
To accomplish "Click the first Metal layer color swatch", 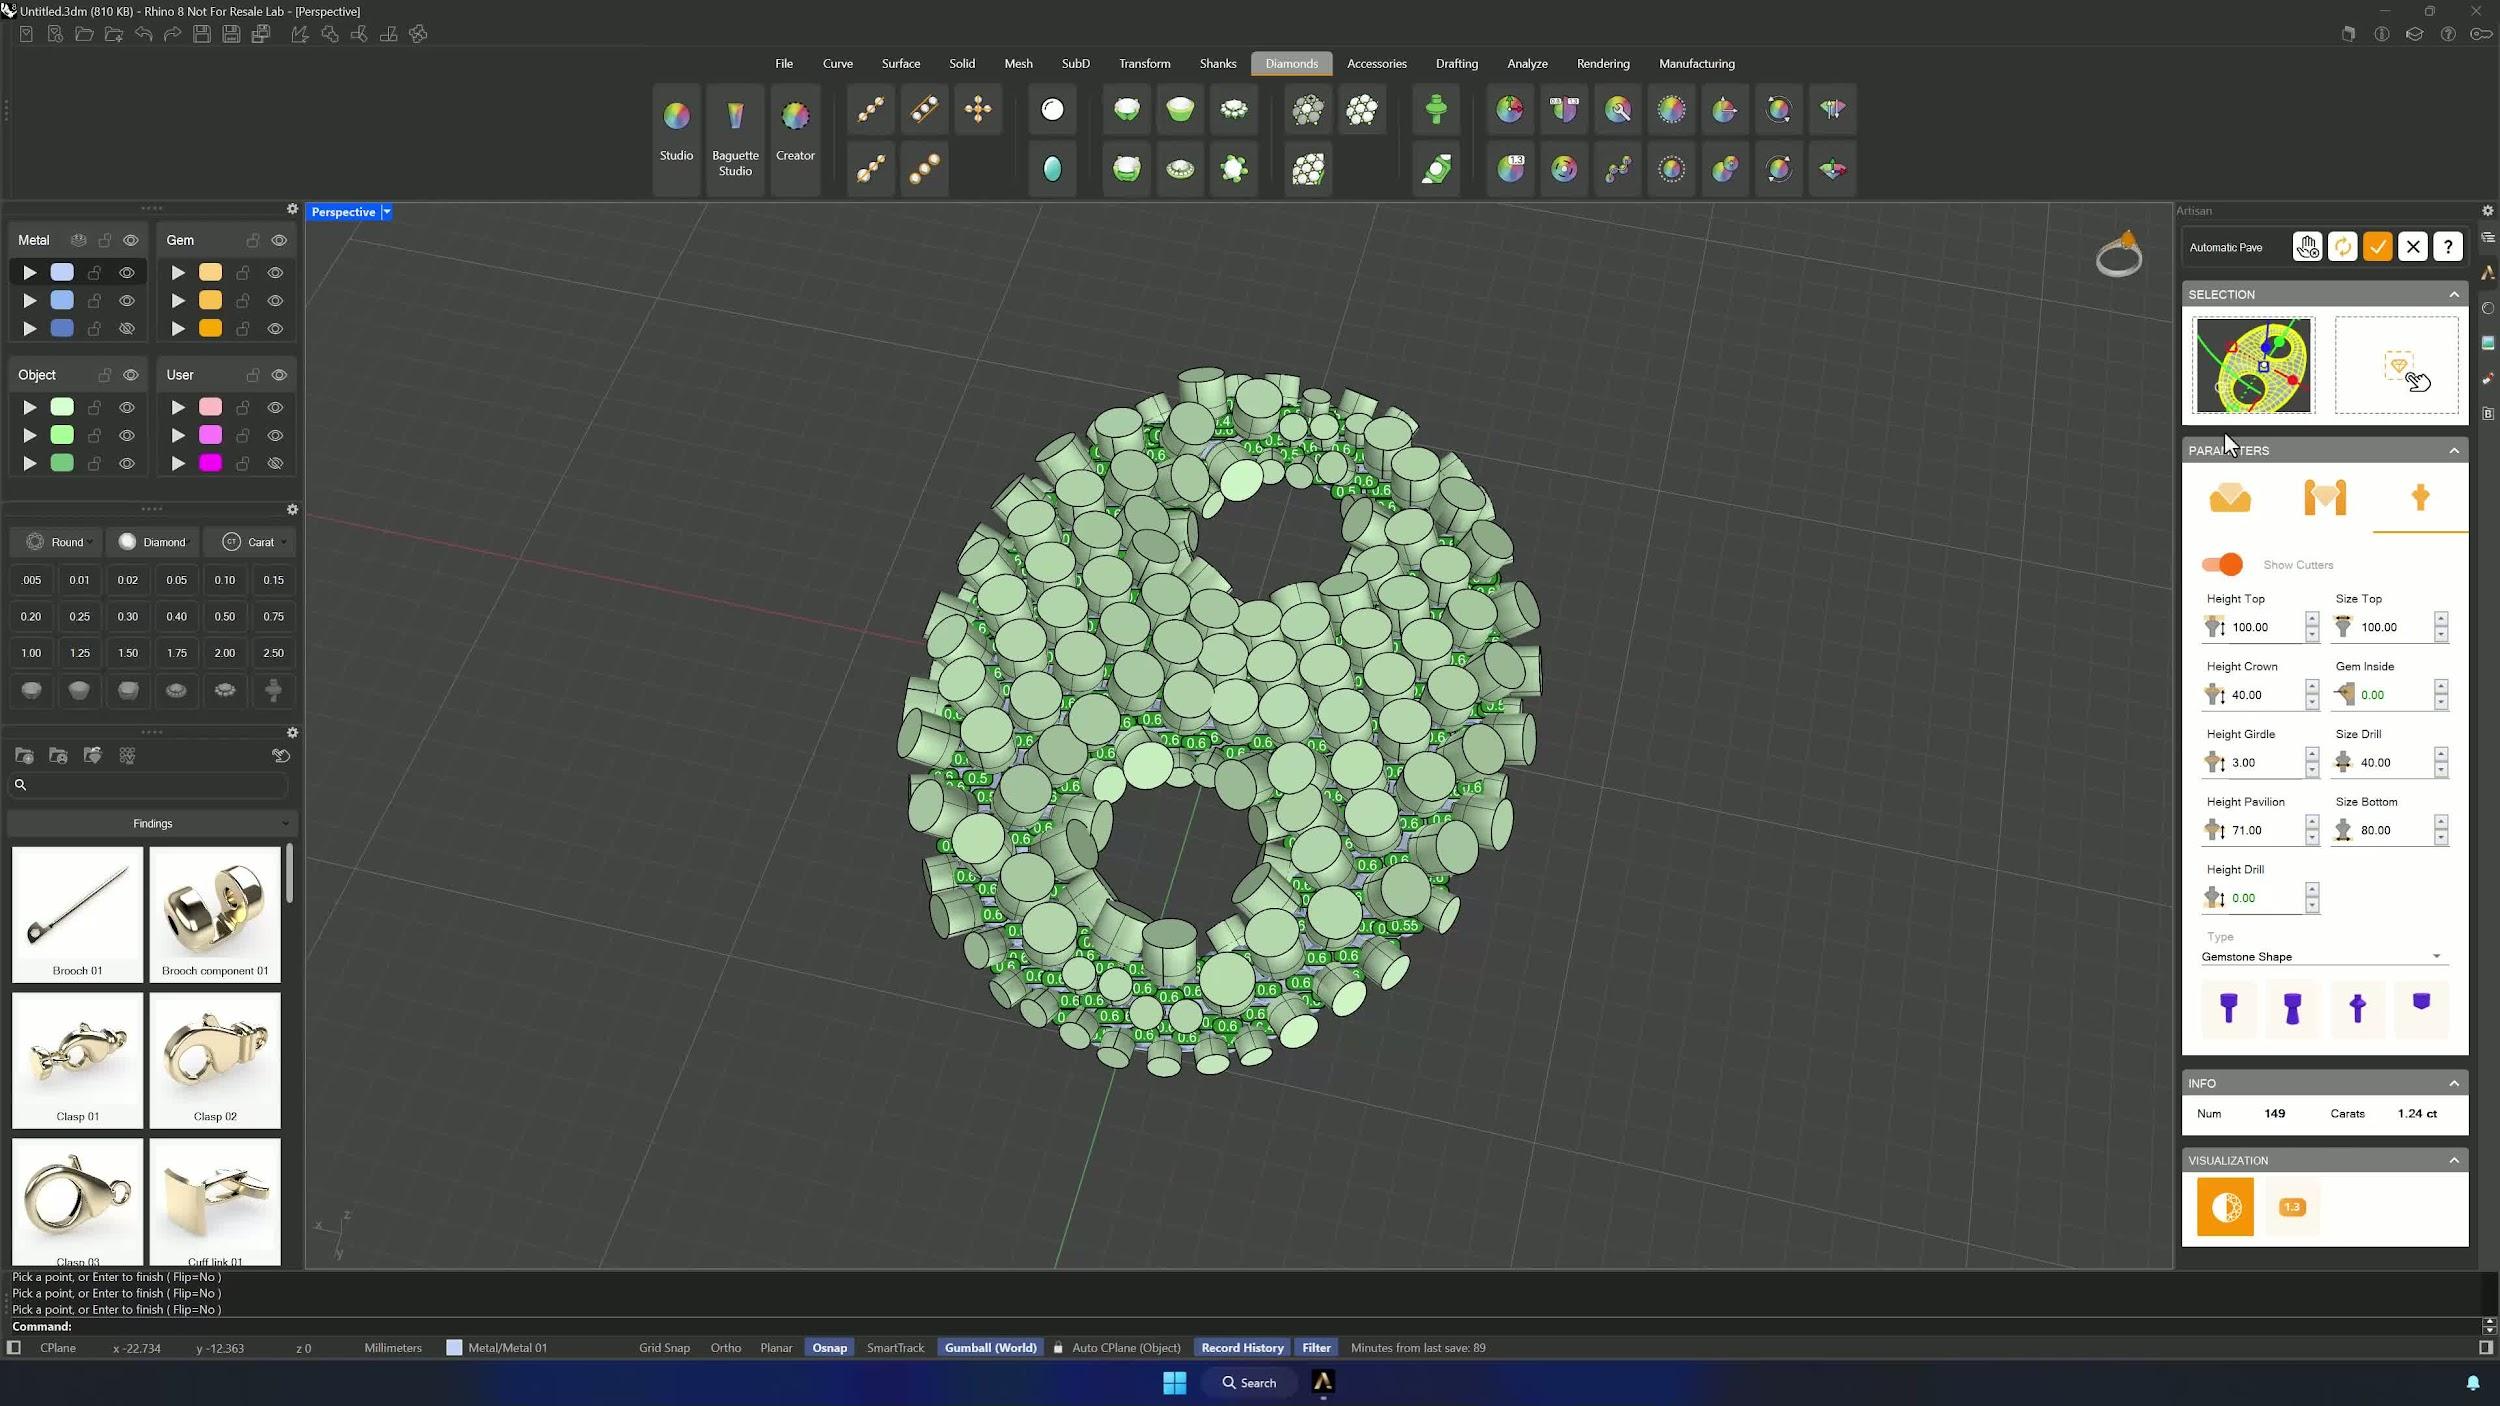I will 62,272.
